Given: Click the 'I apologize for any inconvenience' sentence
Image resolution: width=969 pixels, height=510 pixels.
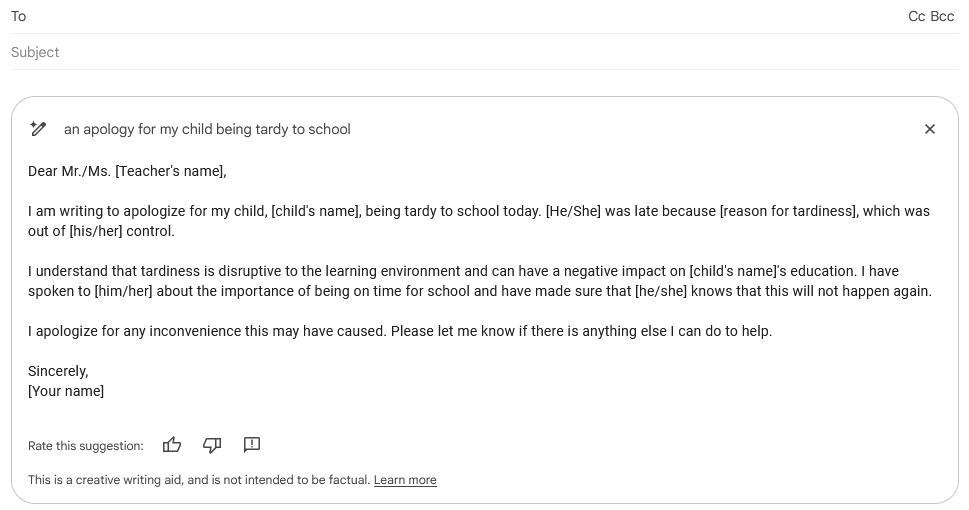Looking at the screenshot, I should click(208, 331).
